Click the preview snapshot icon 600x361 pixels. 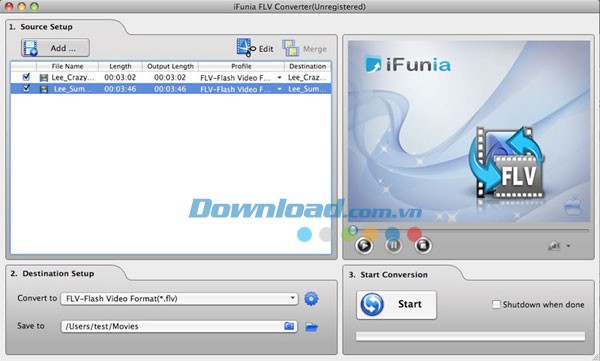pos(554,245)
